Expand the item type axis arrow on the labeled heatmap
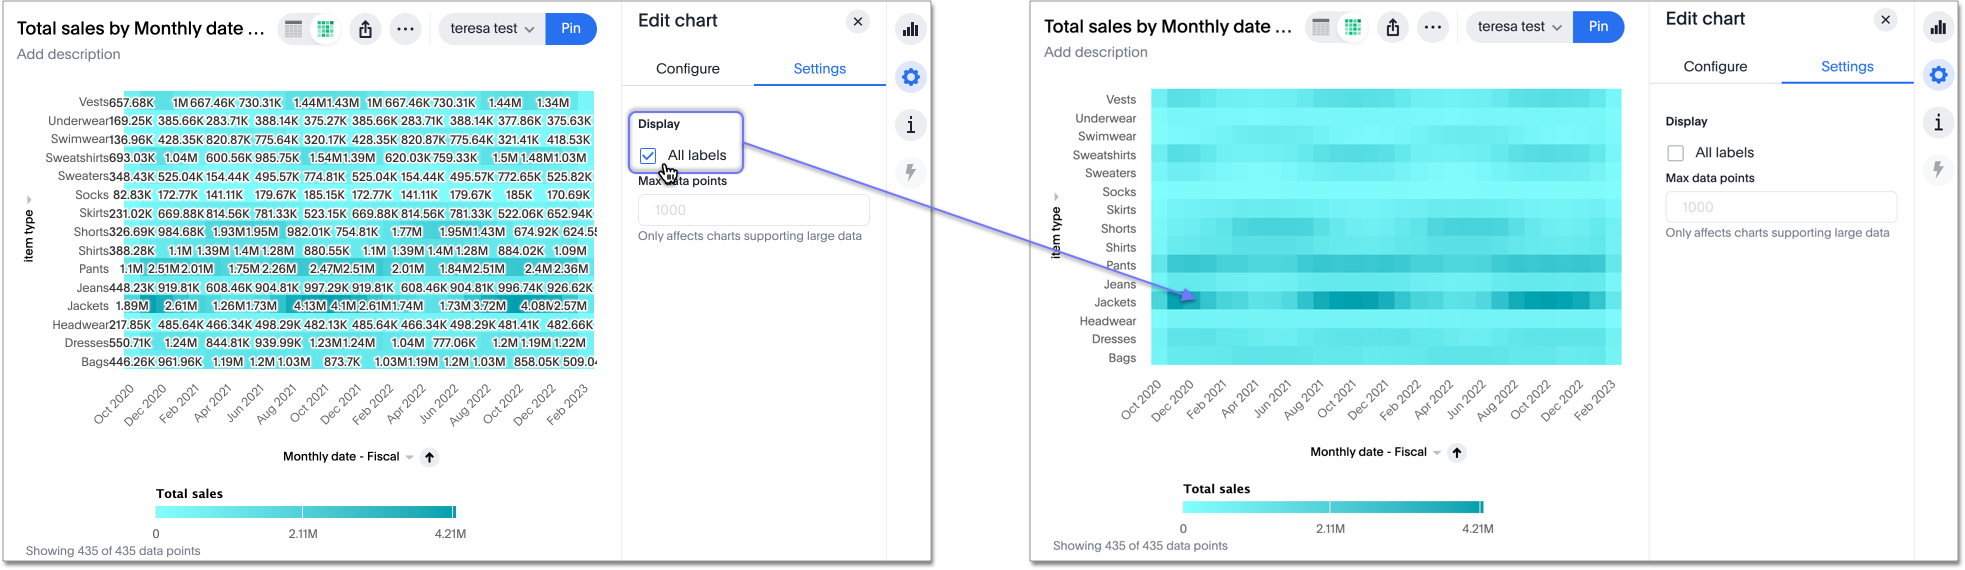Image resolution: width=1965 pixels, height=570 pixels. [29, 200]
